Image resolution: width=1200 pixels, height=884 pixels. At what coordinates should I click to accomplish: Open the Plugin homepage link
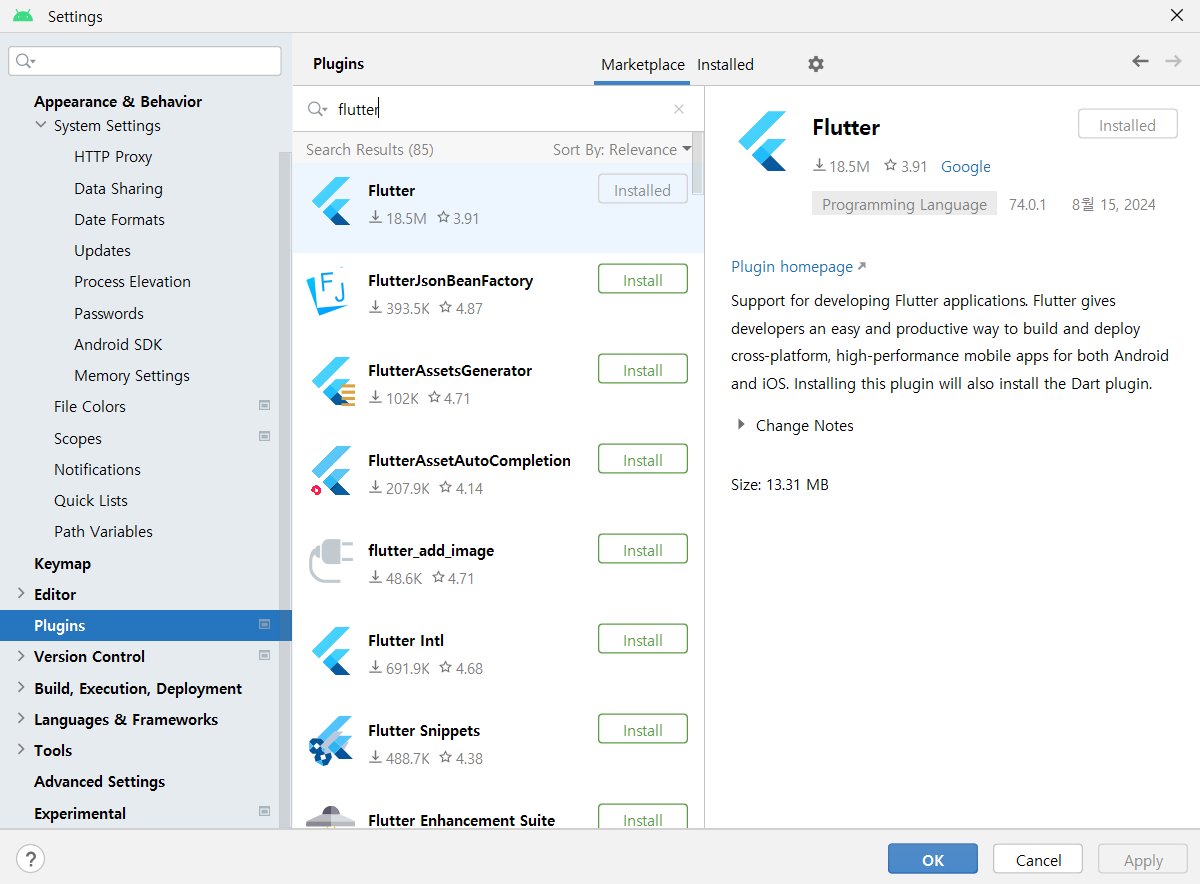point(798,266)
